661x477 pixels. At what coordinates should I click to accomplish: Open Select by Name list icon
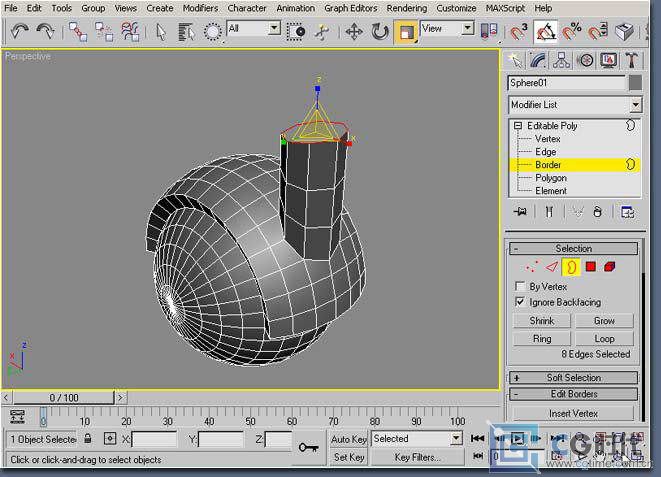coord(186,32)
